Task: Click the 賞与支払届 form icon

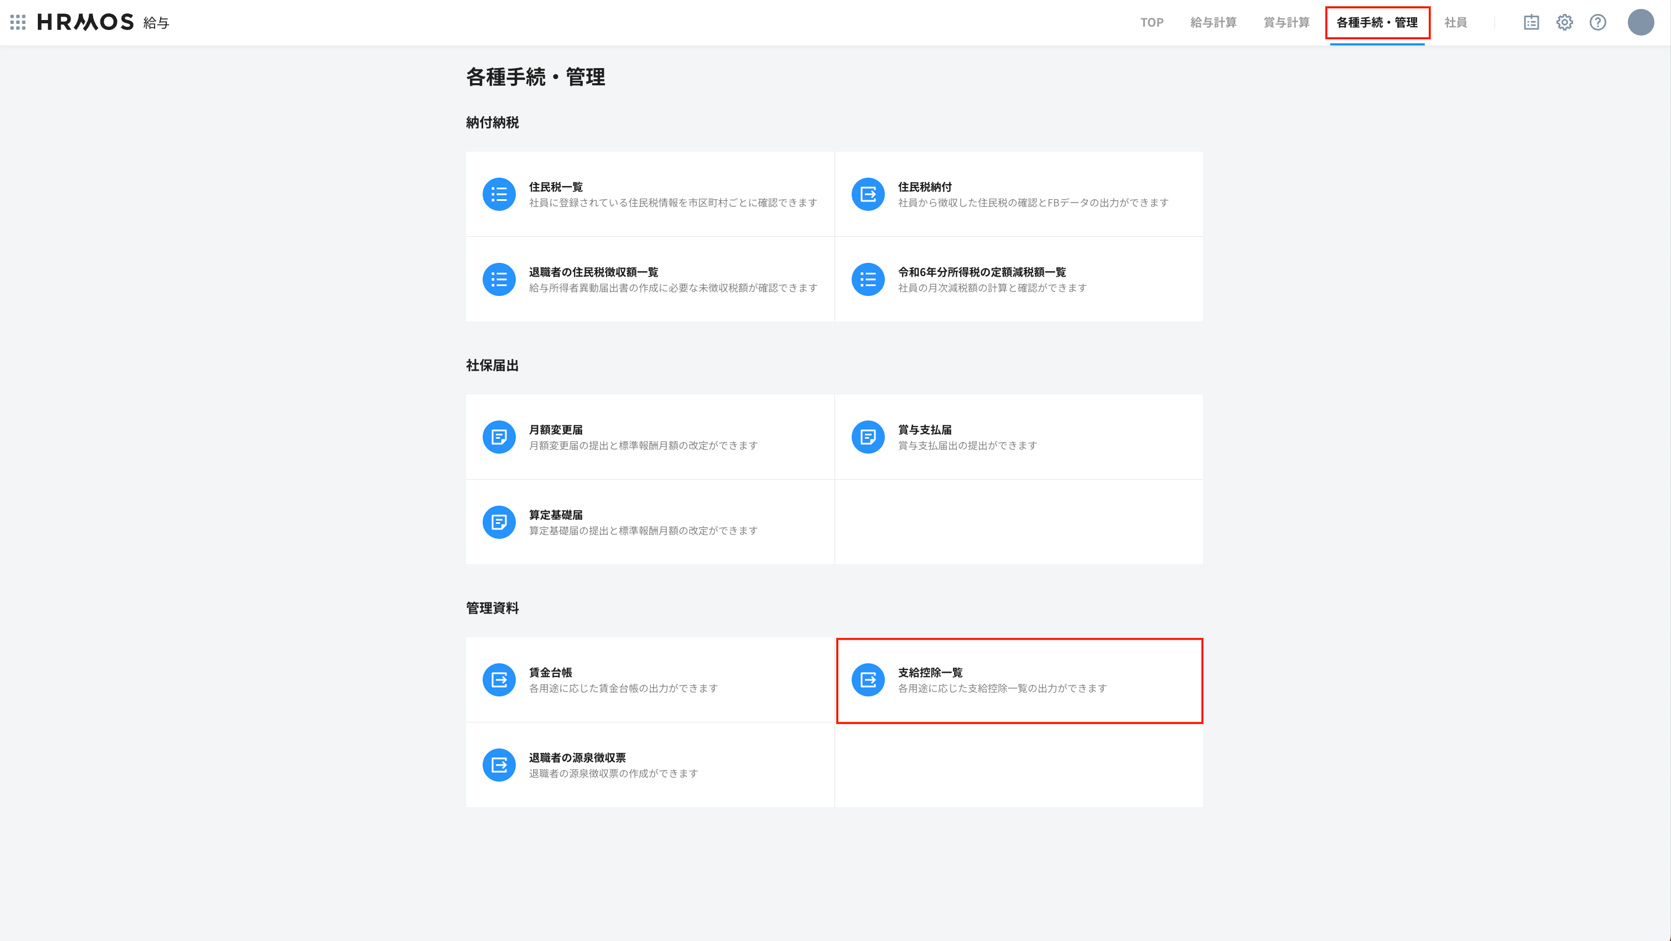Action: (x=868, y=437)
